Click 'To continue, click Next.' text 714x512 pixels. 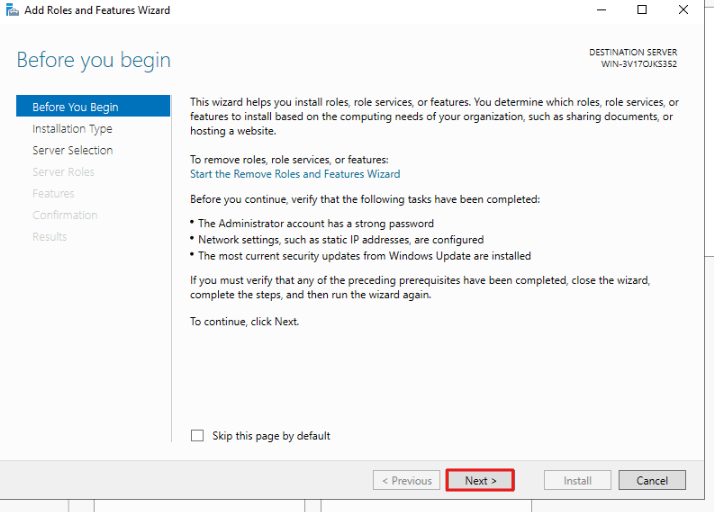point(245,322)
